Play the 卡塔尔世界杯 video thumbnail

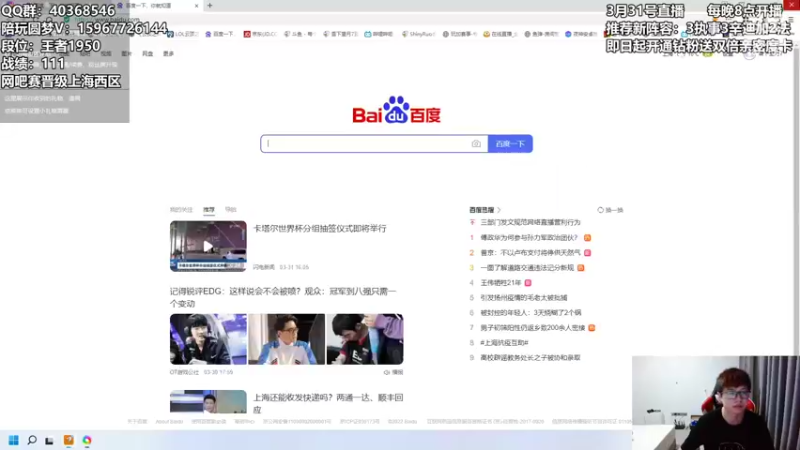[208, 246]
